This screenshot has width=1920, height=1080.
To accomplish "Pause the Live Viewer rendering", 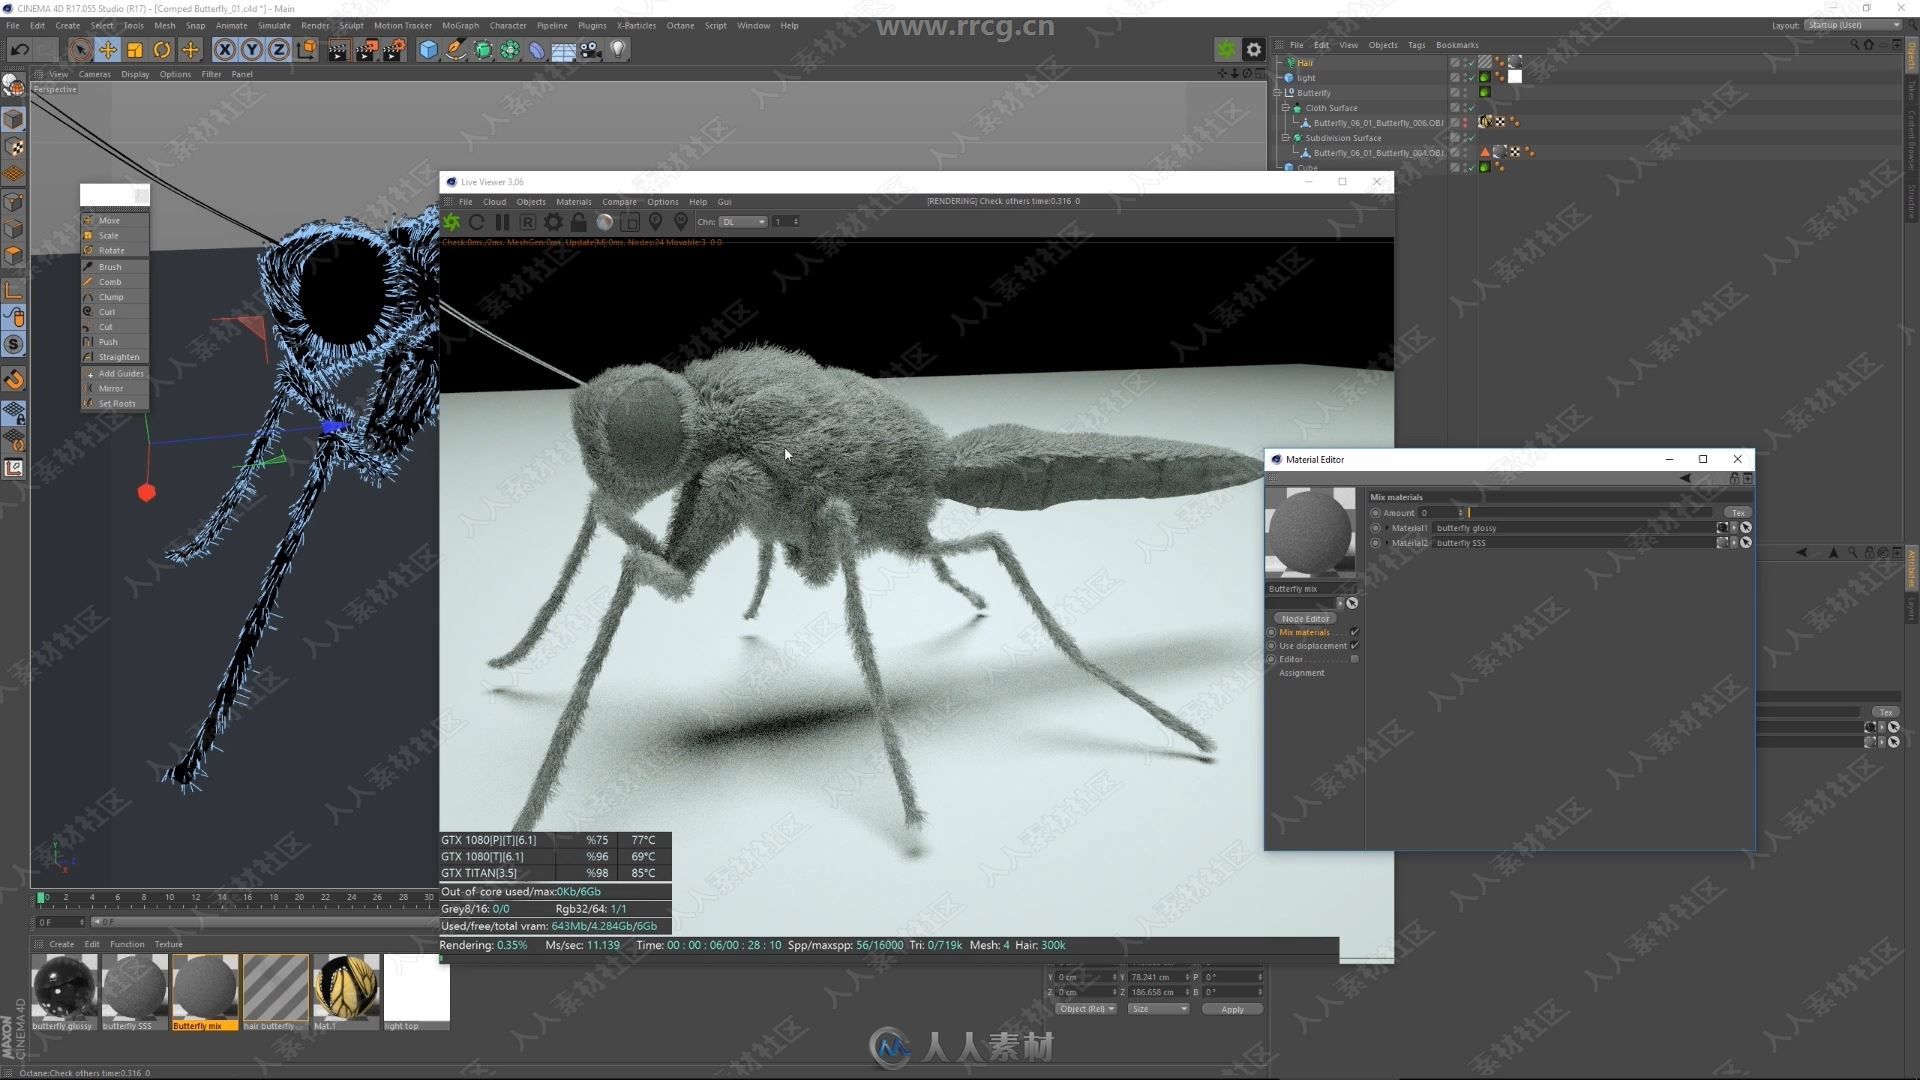I will (x=502, y=222).
